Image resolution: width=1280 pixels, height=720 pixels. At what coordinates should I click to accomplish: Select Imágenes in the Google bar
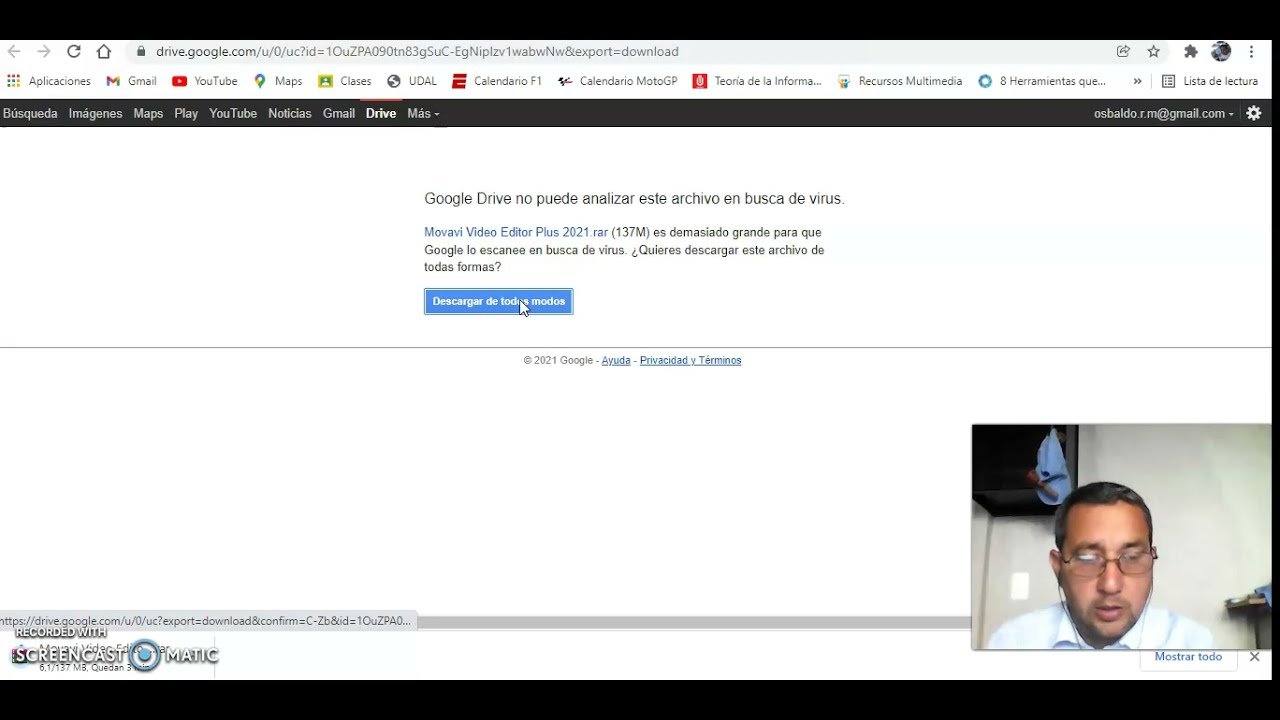pyautogui.click(x=95, y=113)
